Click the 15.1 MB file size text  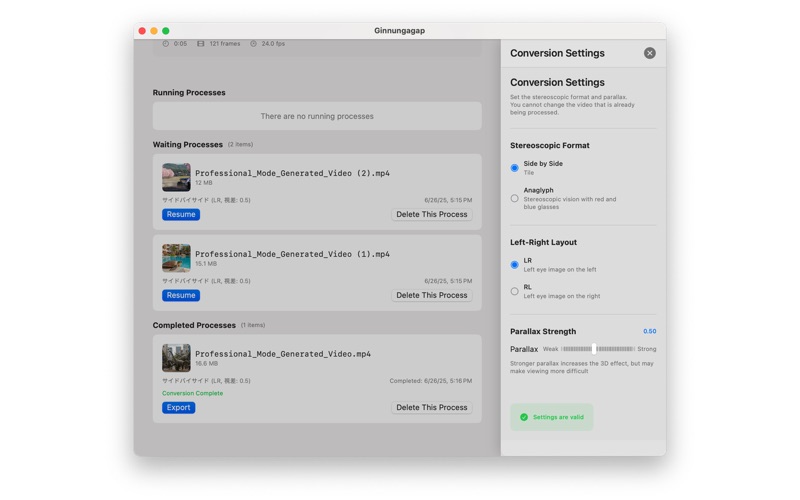click(206, 264)
